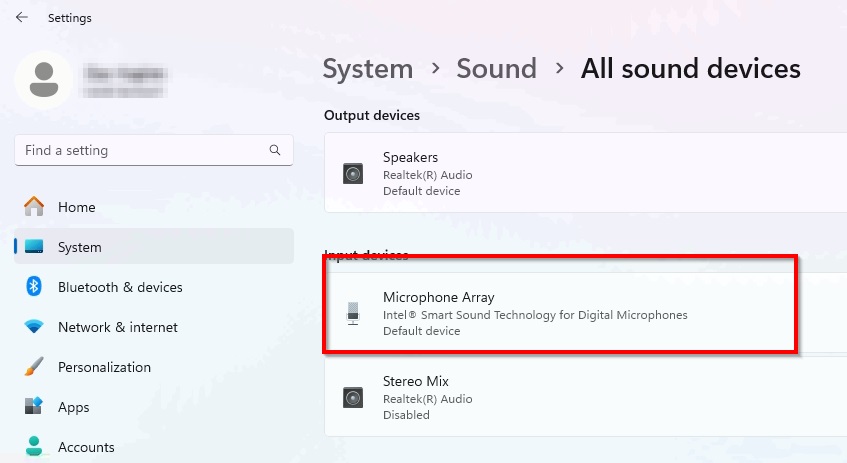Click the Accounts person icon in sidebar
The width and height of the screenshot is (847, 463).
(x=34, y=446)
